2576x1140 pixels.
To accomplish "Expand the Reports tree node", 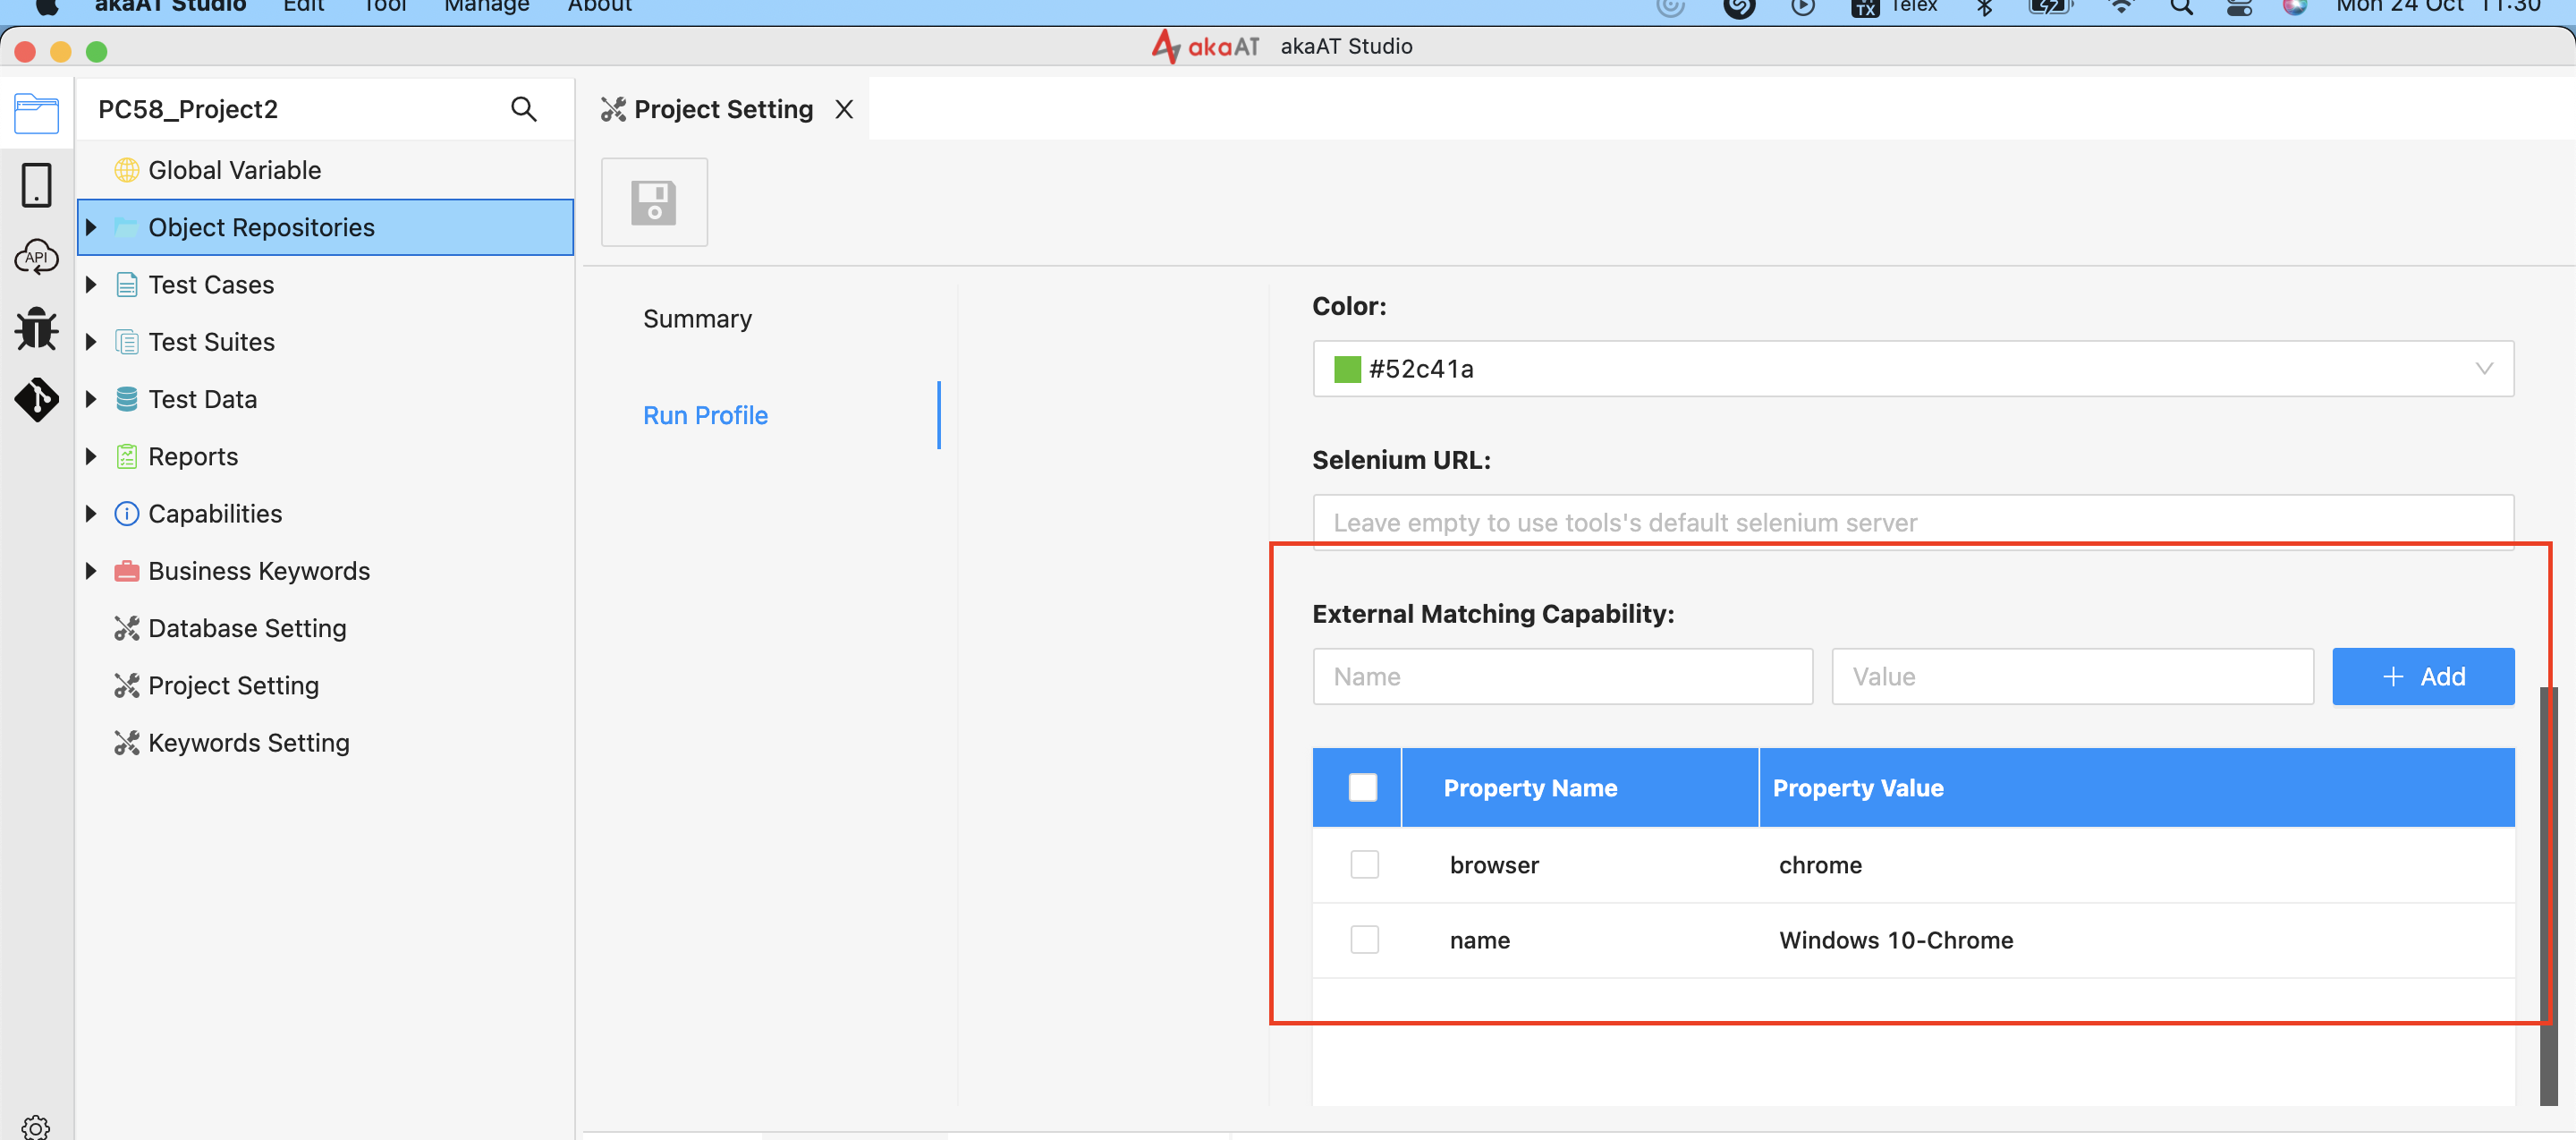I will [91, 457].
